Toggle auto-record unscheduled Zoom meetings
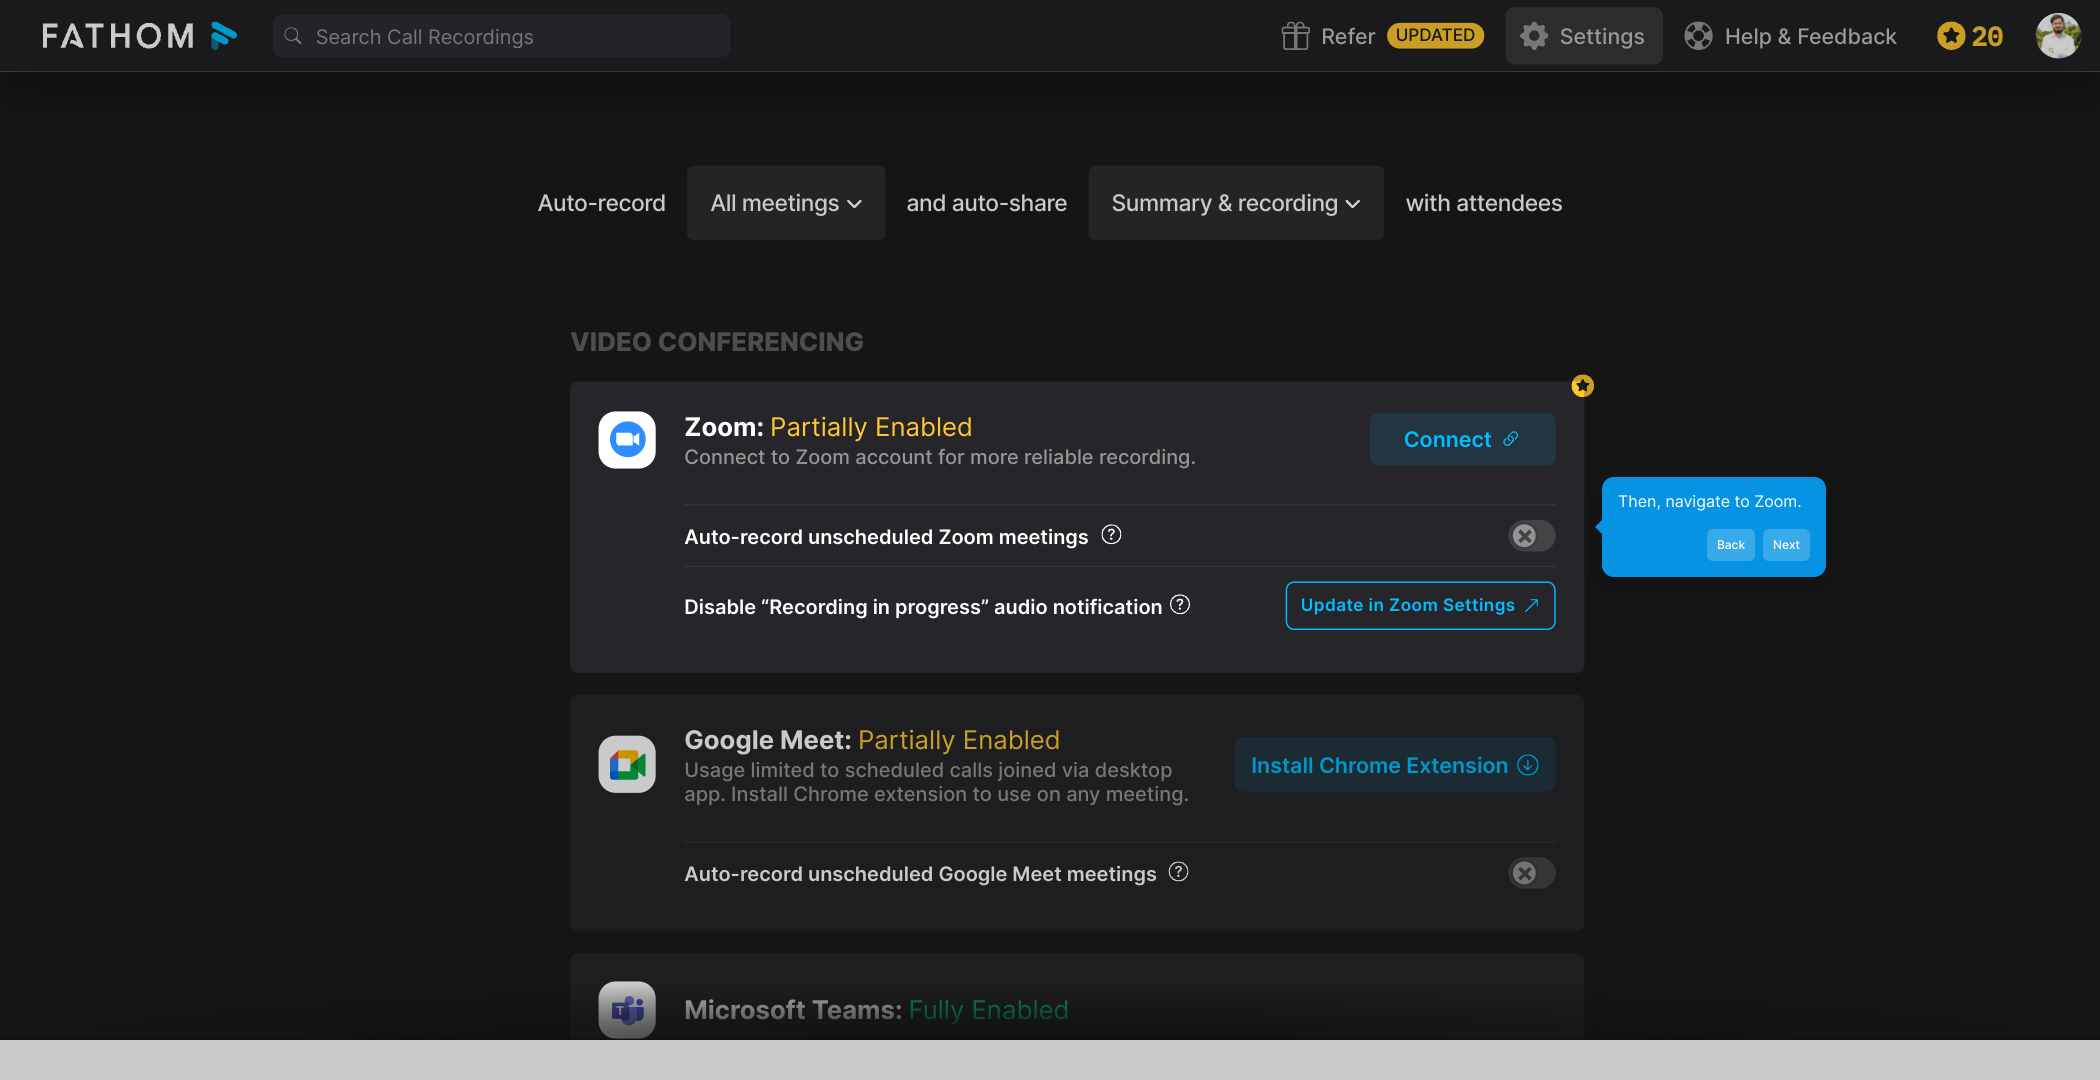The width and height of the screenshot is (2100, 1080). pyautogui.click(x=1531, y=536)
